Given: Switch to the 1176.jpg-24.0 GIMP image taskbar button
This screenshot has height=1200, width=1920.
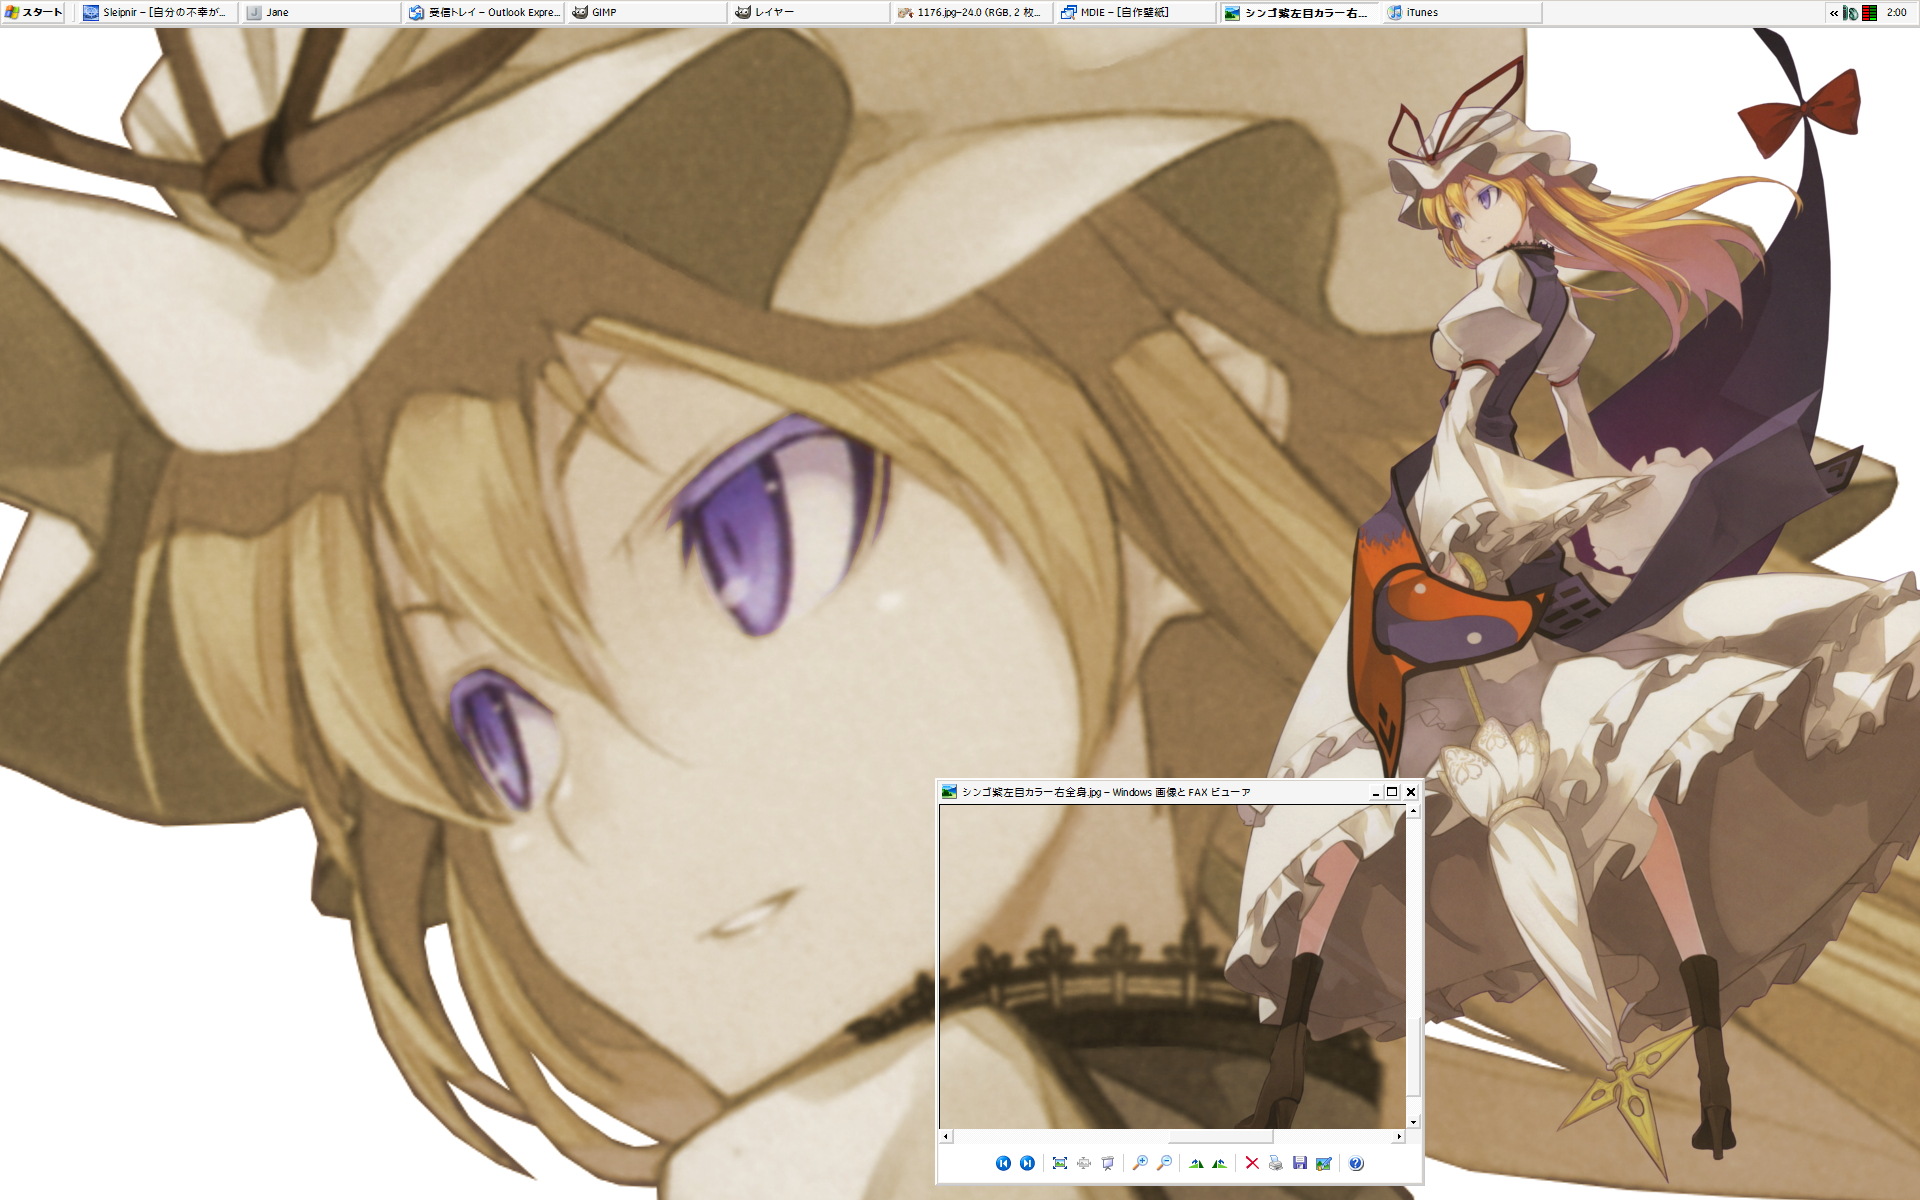Looking at the screenshot, I should (x=973, y=12).
